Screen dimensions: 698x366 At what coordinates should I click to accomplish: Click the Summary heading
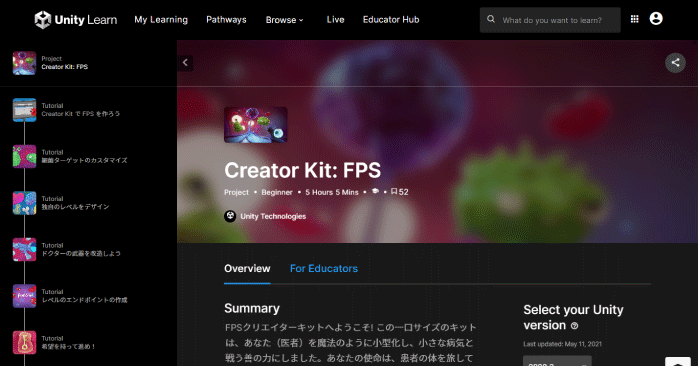click(252, 308)
